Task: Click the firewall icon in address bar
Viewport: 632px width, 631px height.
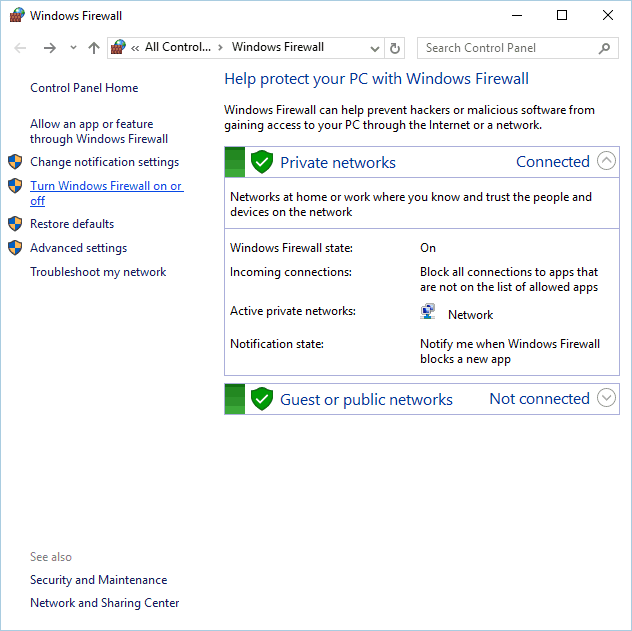Action: coord(118,47)
